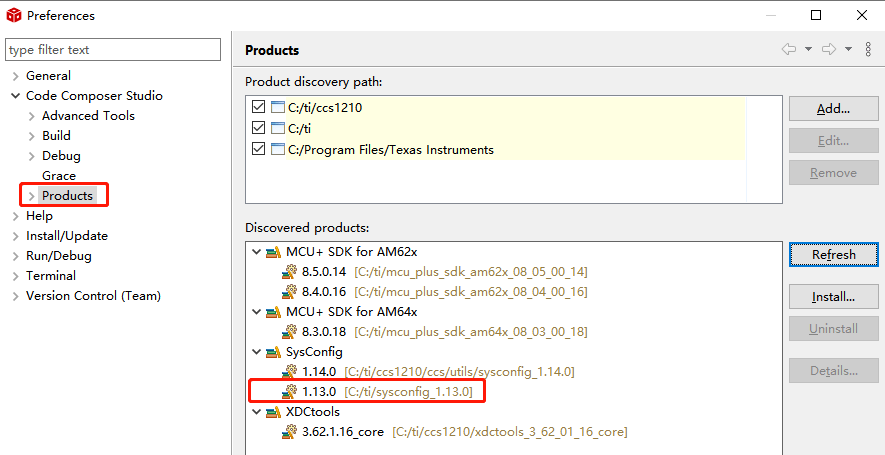Uncheck the C:/ti/ccs1210 discovery path
885x455 pixels.
click(259, 107)
